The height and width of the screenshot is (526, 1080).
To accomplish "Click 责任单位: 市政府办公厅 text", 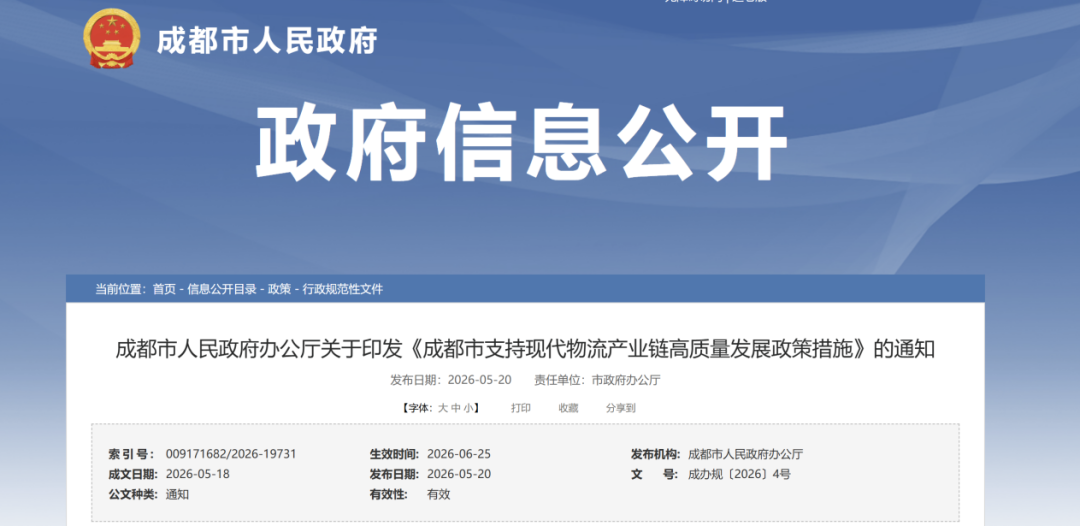I will click(x=597, y=380).
